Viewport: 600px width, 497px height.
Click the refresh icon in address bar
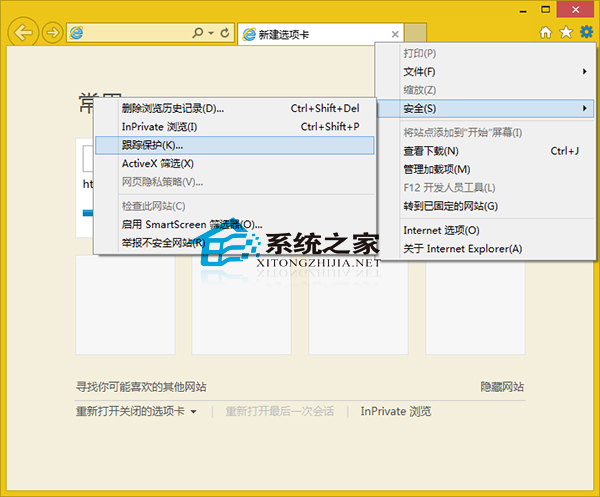click(225, 33)
